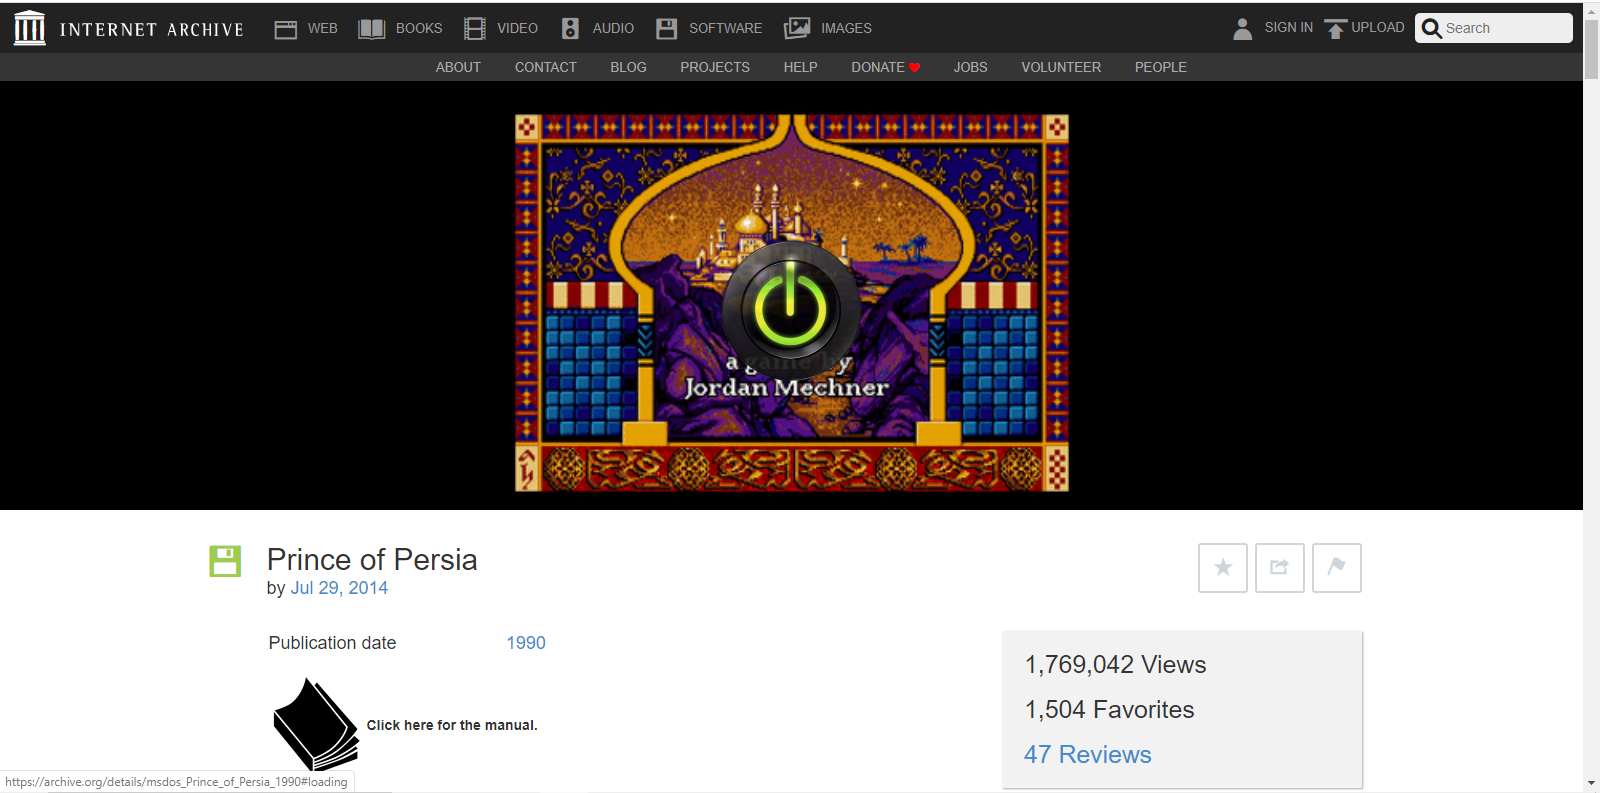
Task: Click the scrollbar down arrow
Action: point(1591,783)
